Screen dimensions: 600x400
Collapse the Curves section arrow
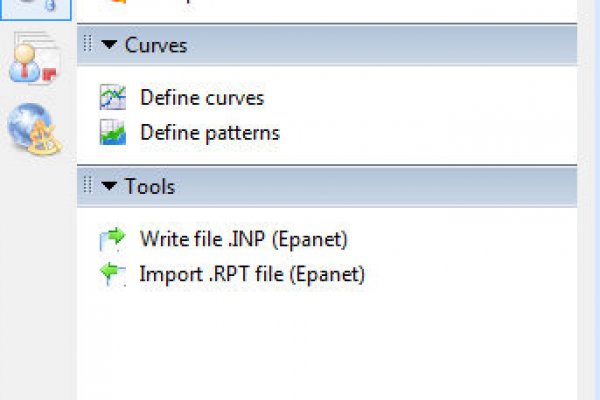pyautogui.click(x=108, y=46)
